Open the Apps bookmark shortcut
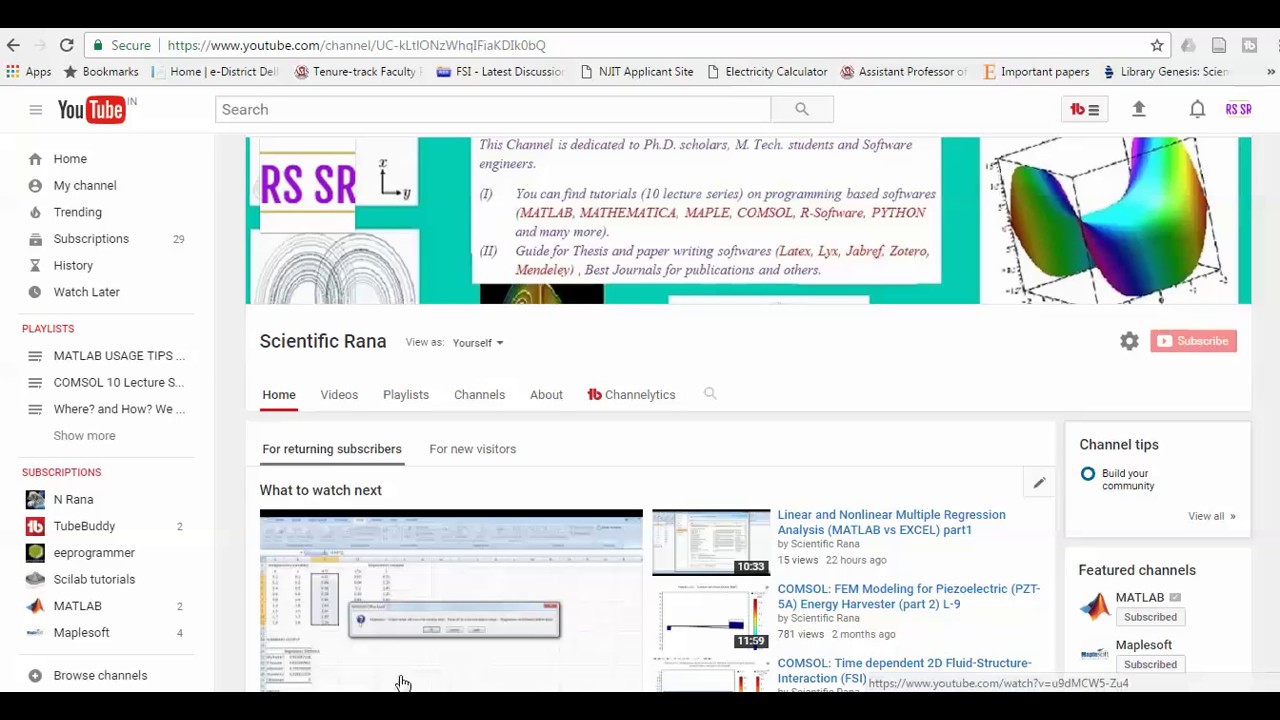Screen dimensions: 1280x720 (x=29, y=72)
